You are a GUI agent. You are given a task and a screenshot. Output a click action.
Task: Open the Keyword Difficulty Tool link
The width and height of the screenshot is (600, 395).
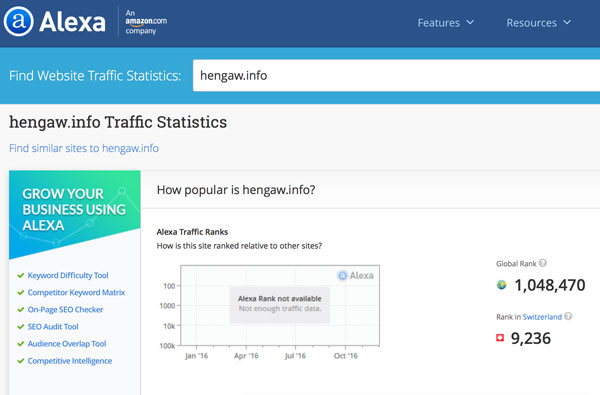click(68, 275)
